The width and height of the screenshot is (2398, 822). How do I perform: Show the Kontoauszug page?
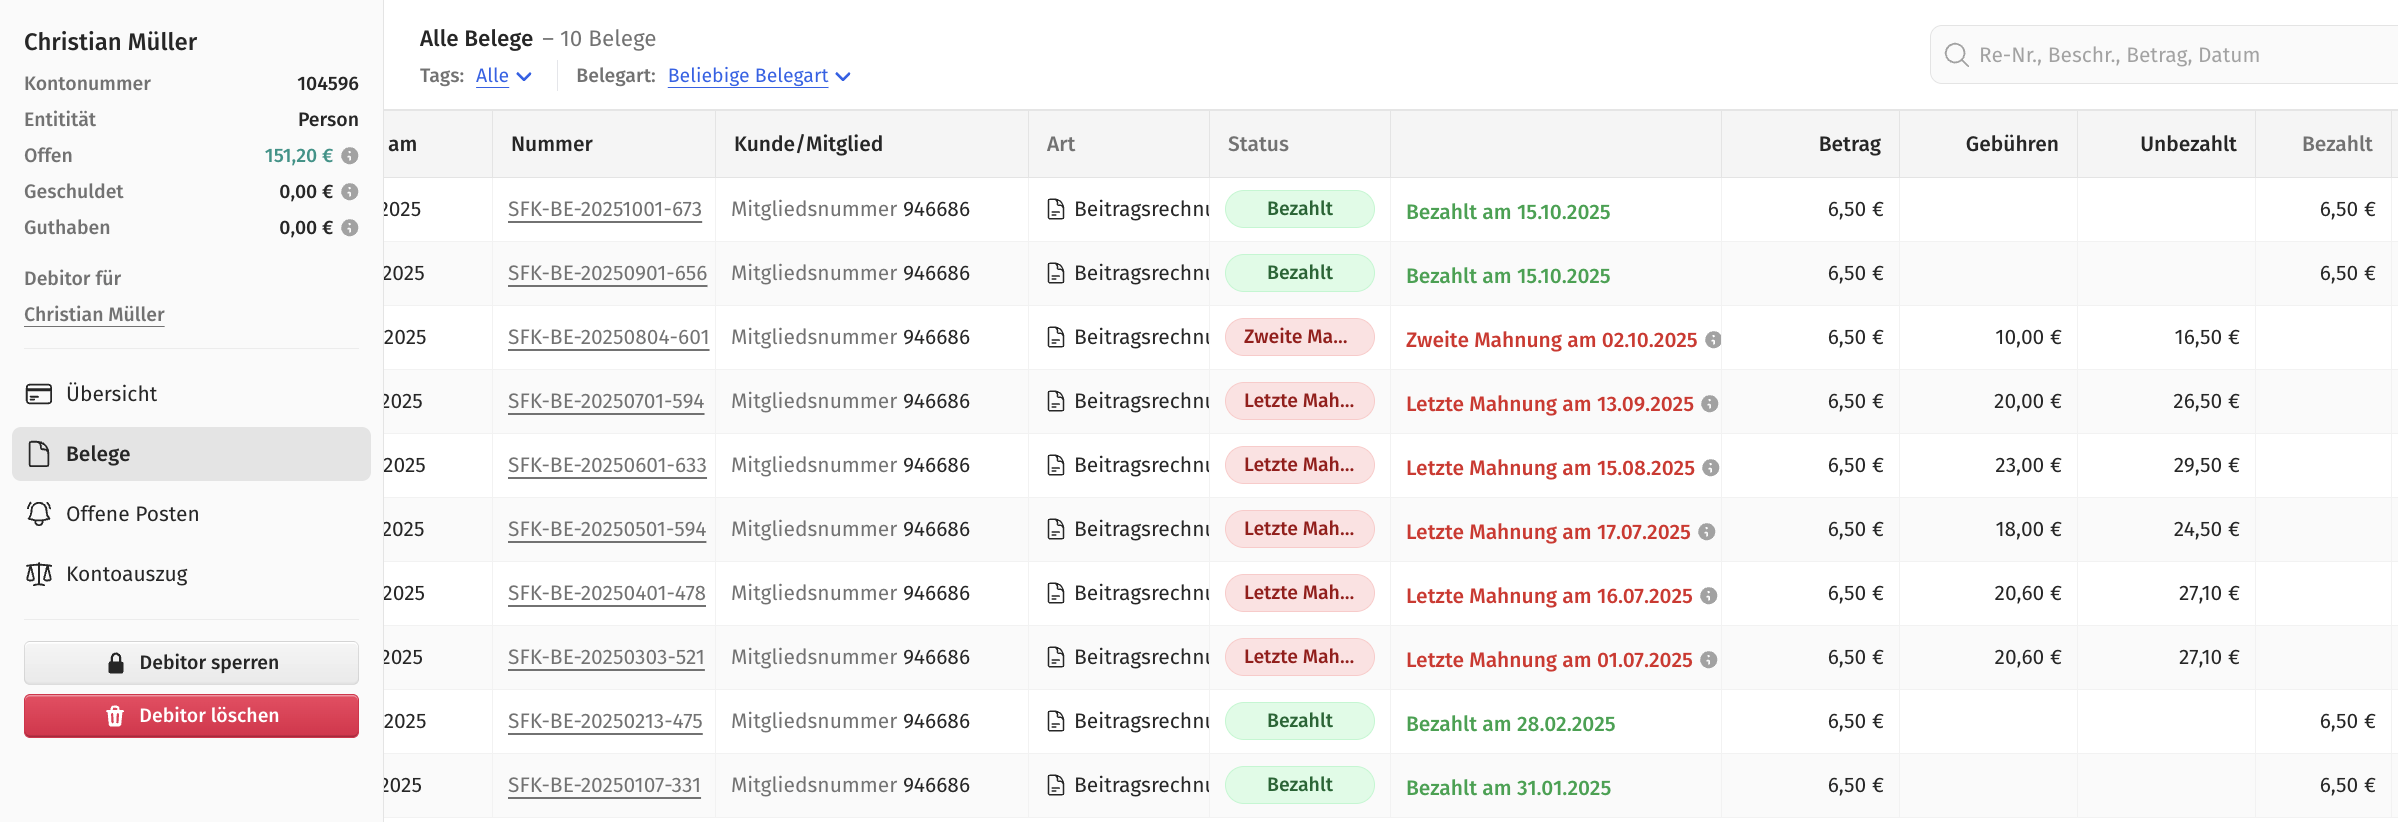click(126, 574)
